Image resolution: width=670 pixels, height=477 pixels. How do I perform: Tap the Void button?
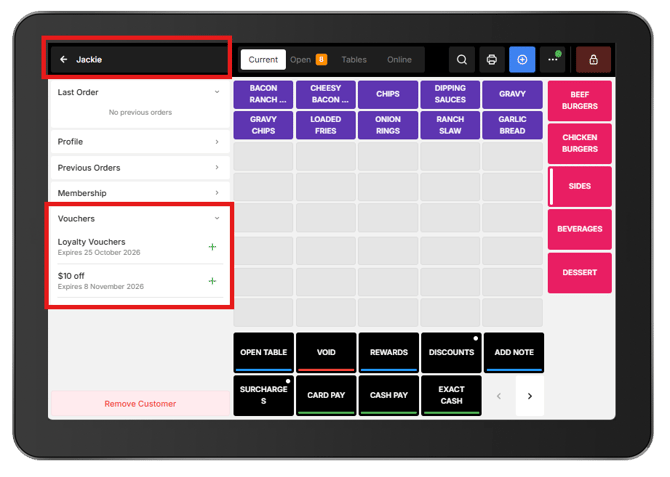326,353
